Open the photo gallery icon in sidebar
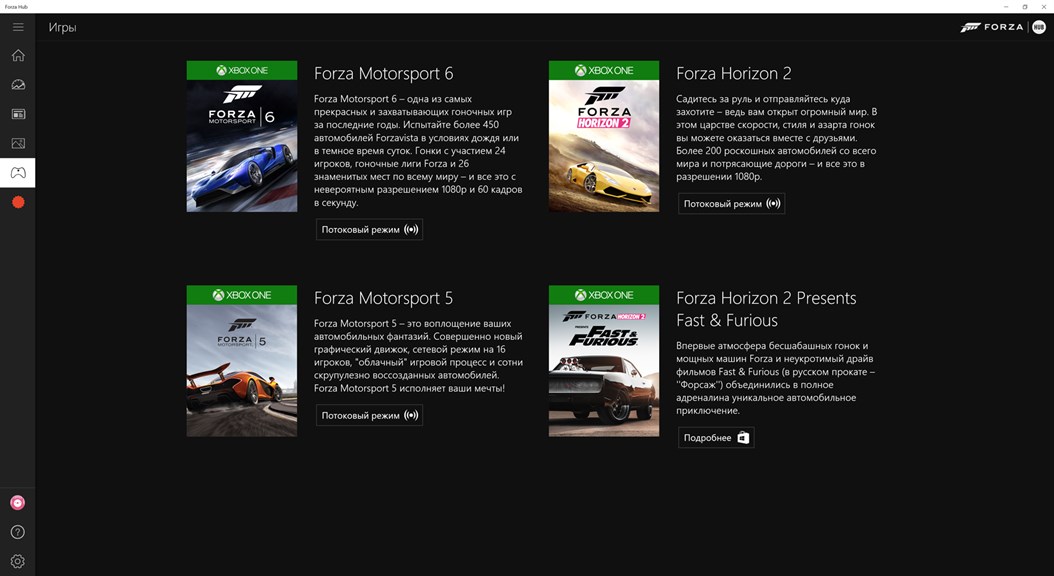 pos(16,142)
